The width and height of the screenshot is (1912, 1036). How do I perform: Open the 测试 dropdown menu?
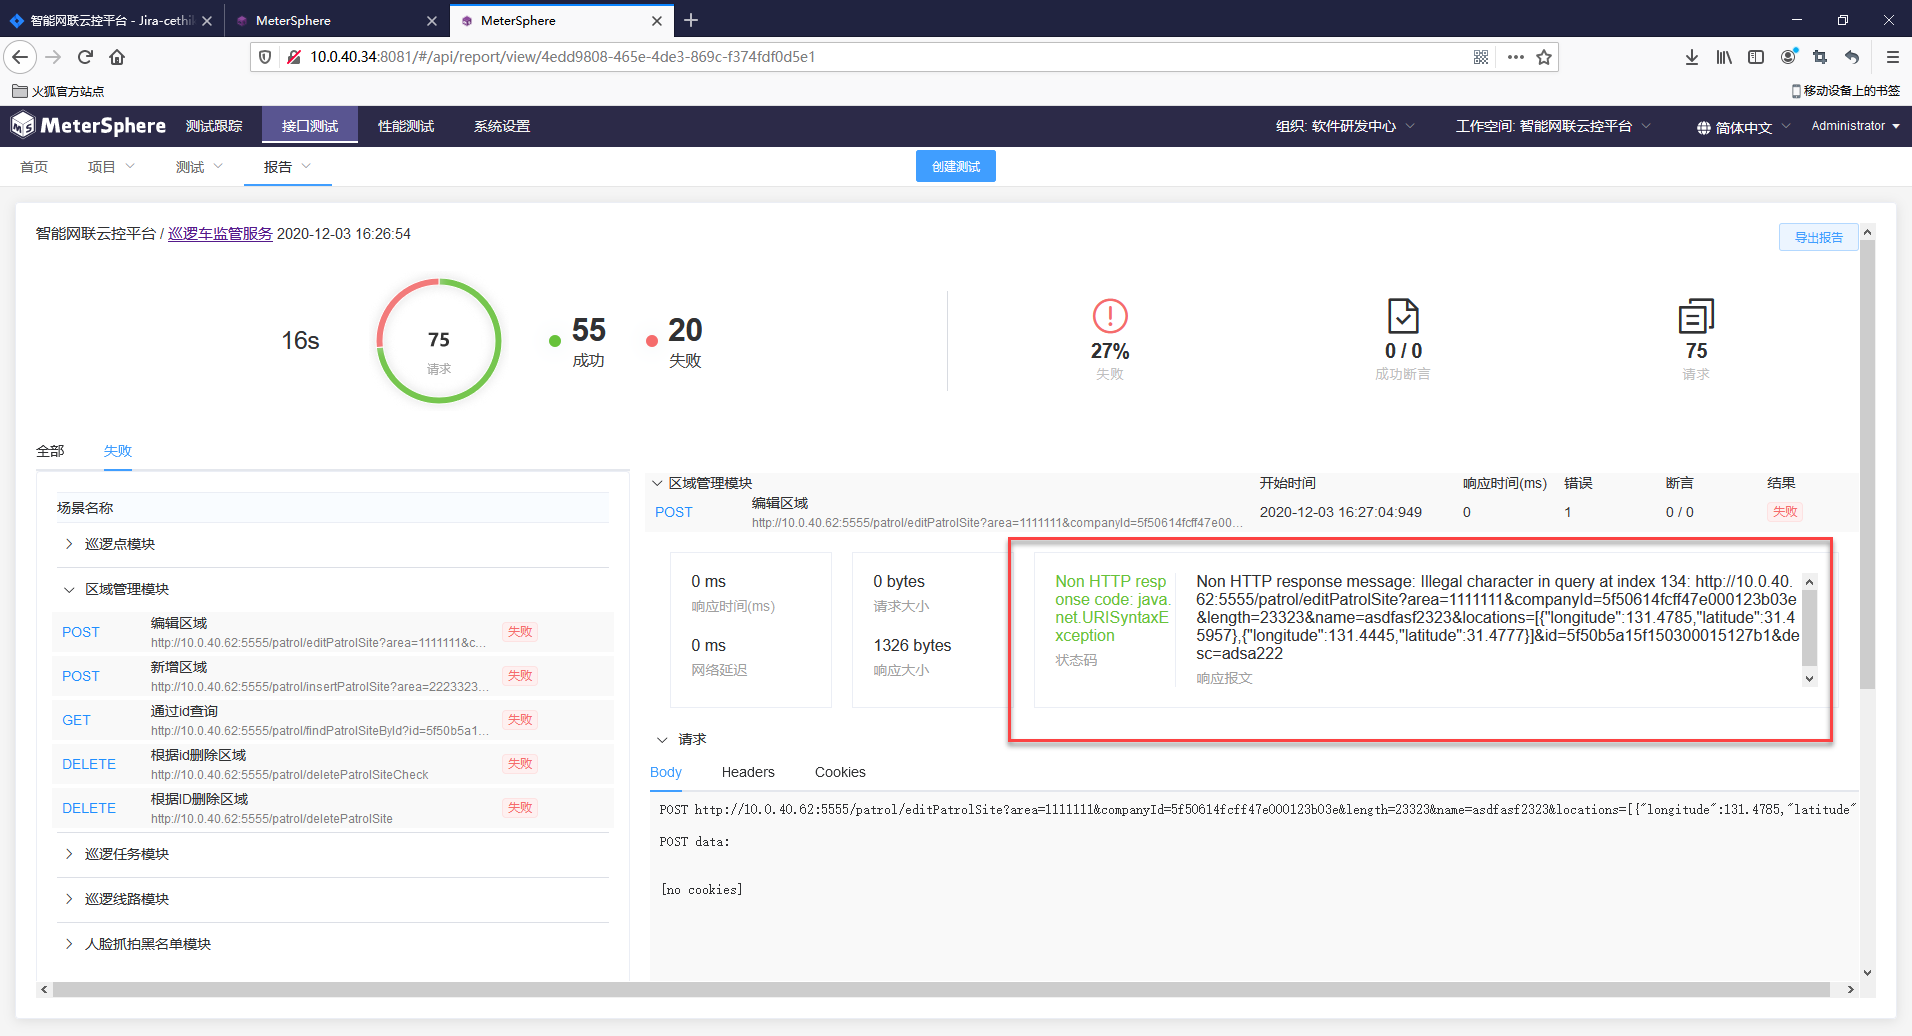(x=199, y=167)
